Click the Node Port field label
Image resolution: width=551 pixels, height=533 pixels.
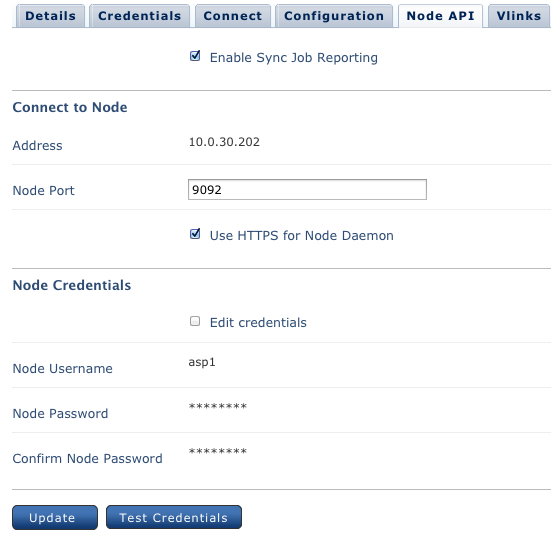(x=44, y=190)
